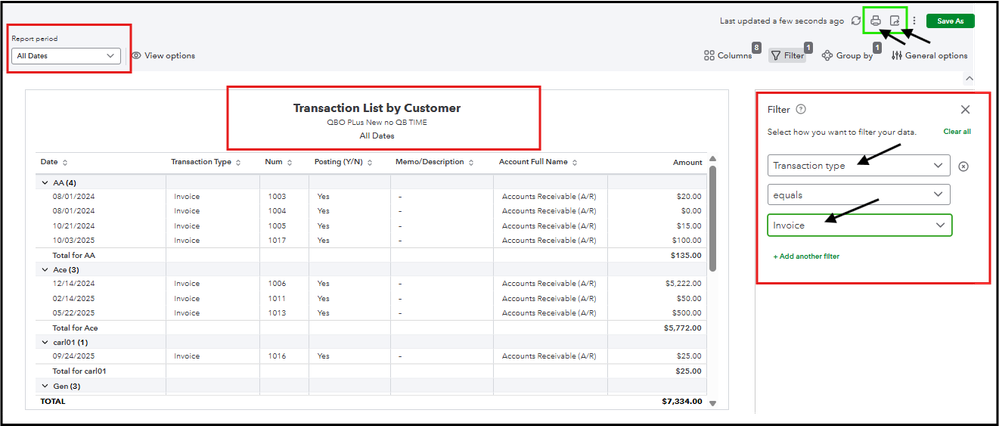
Task: Click the Filter help question icon
Action: coord(801,109)
